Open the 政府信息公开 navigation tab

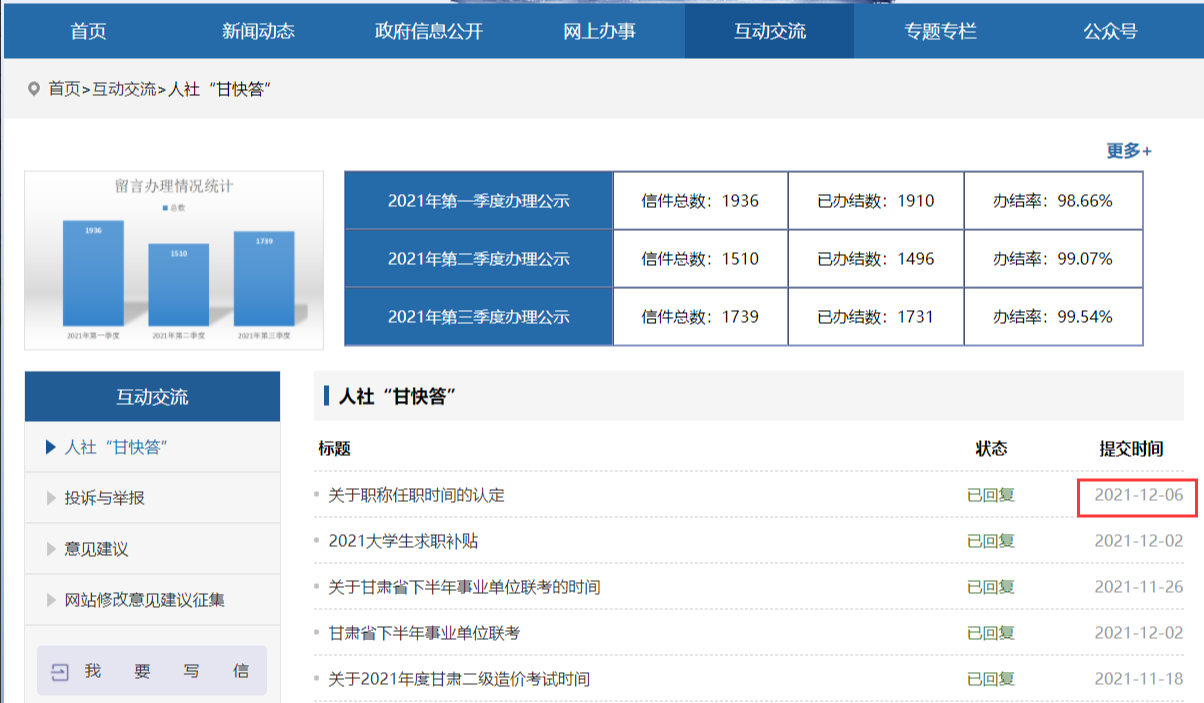(x=429, y=31)
